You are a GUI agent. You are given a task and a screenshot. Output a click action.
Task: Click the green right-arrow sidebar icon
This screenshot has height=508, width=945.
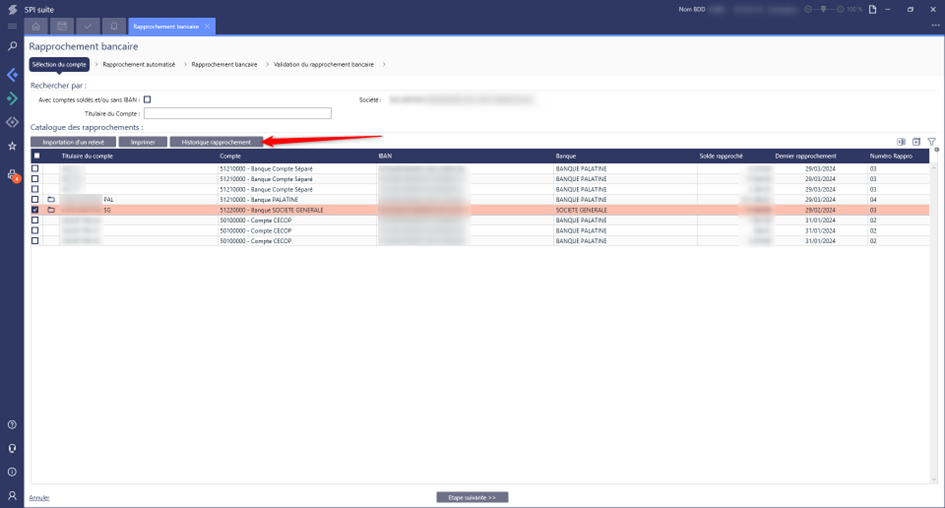[x=12, y=98]
